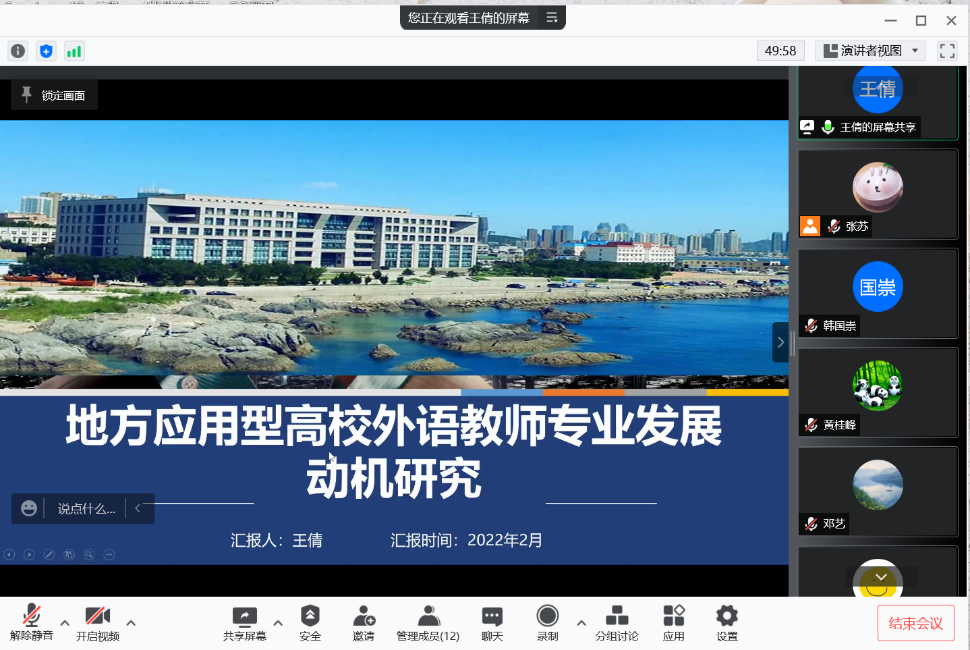
Task: Turn on camera with 开启视频
Action: (97, 617)
